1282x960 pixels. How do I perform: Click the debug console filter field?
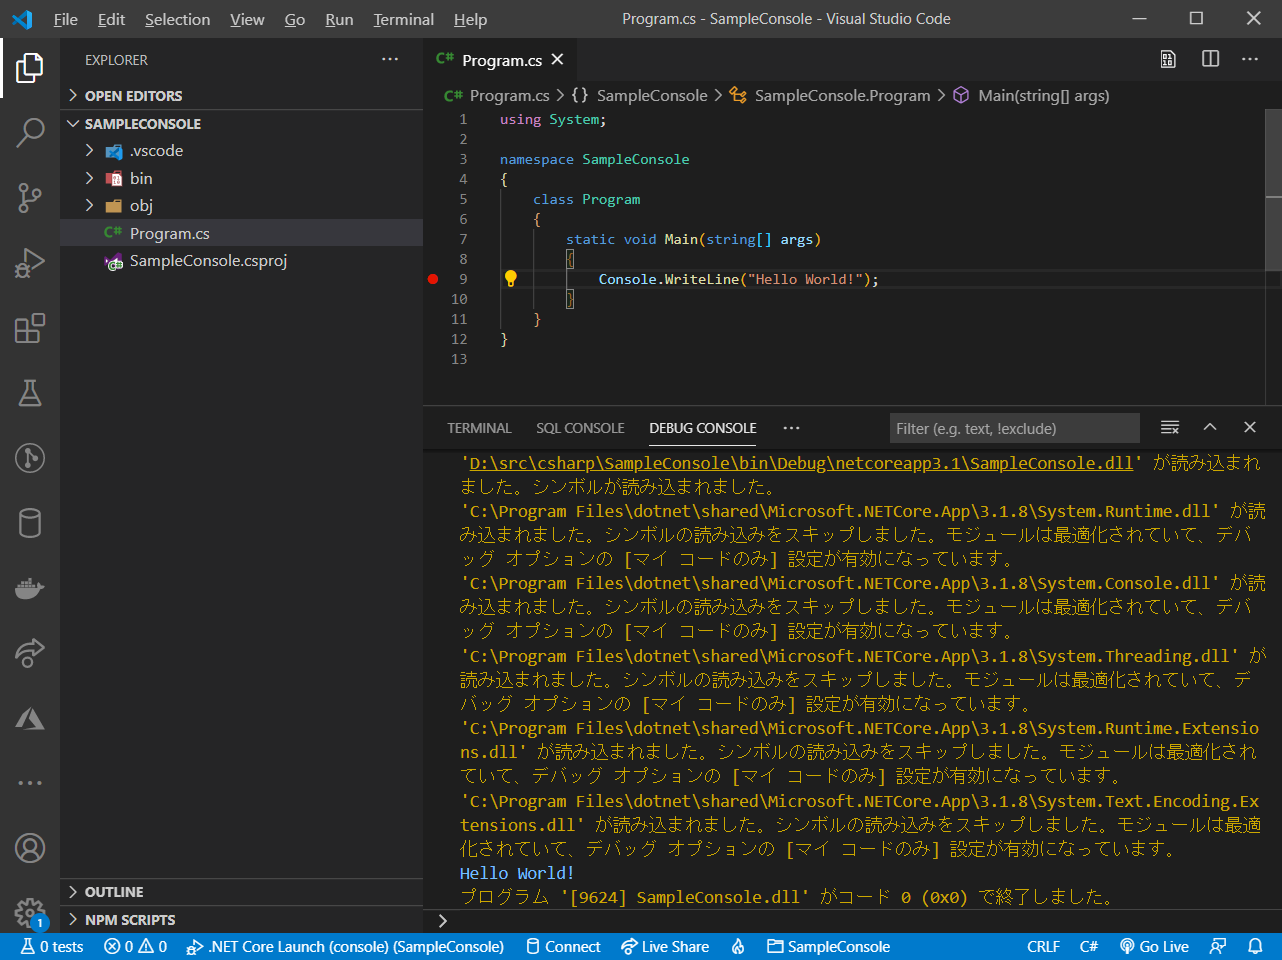pos(1014,428)
